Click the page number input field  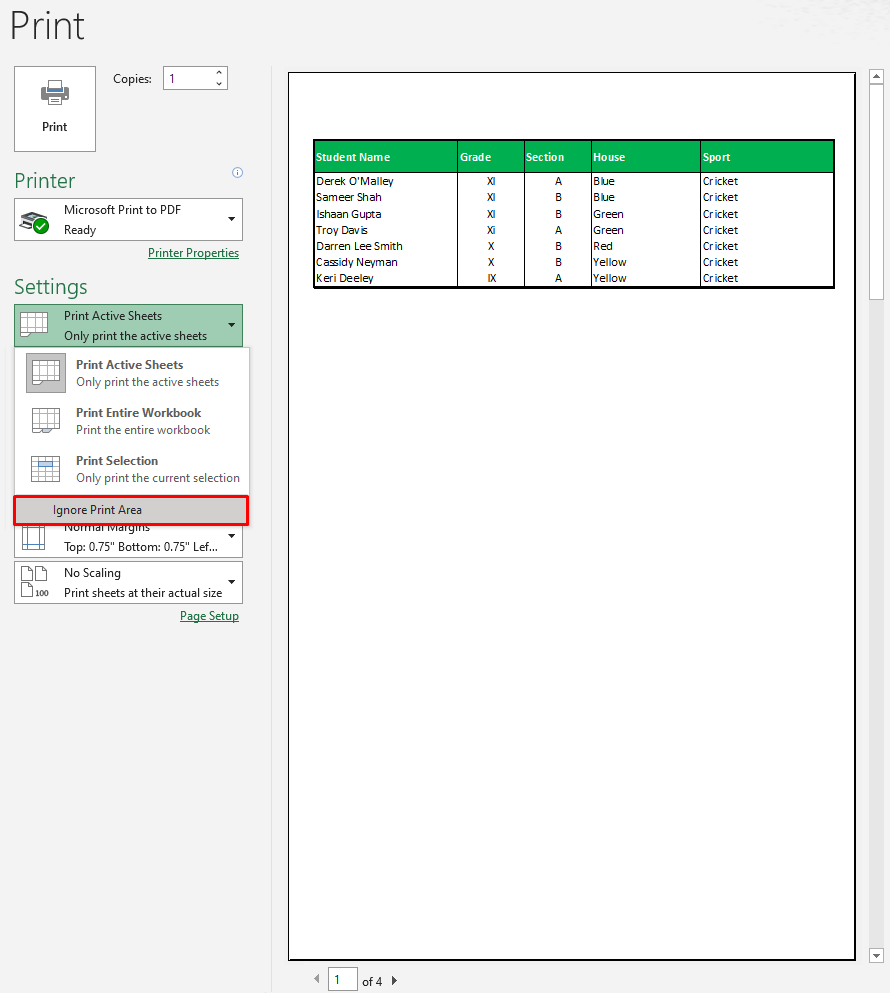click(x=342, y=979)
